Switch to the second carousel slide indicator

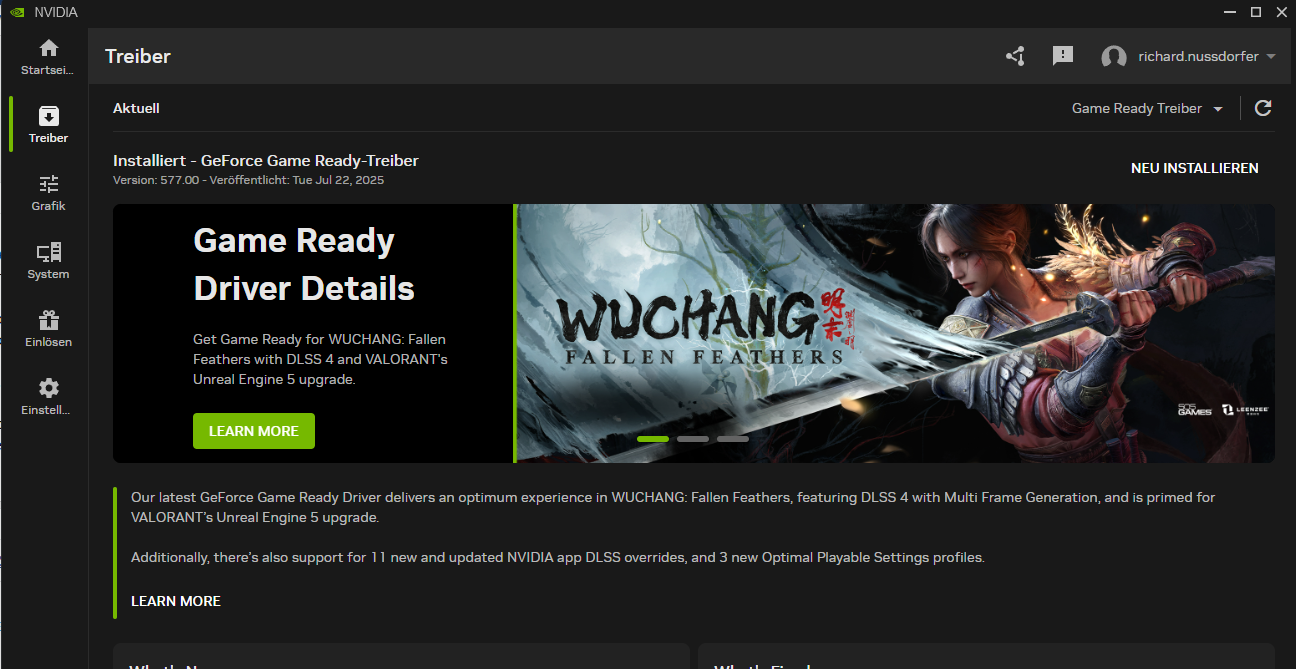693,439
